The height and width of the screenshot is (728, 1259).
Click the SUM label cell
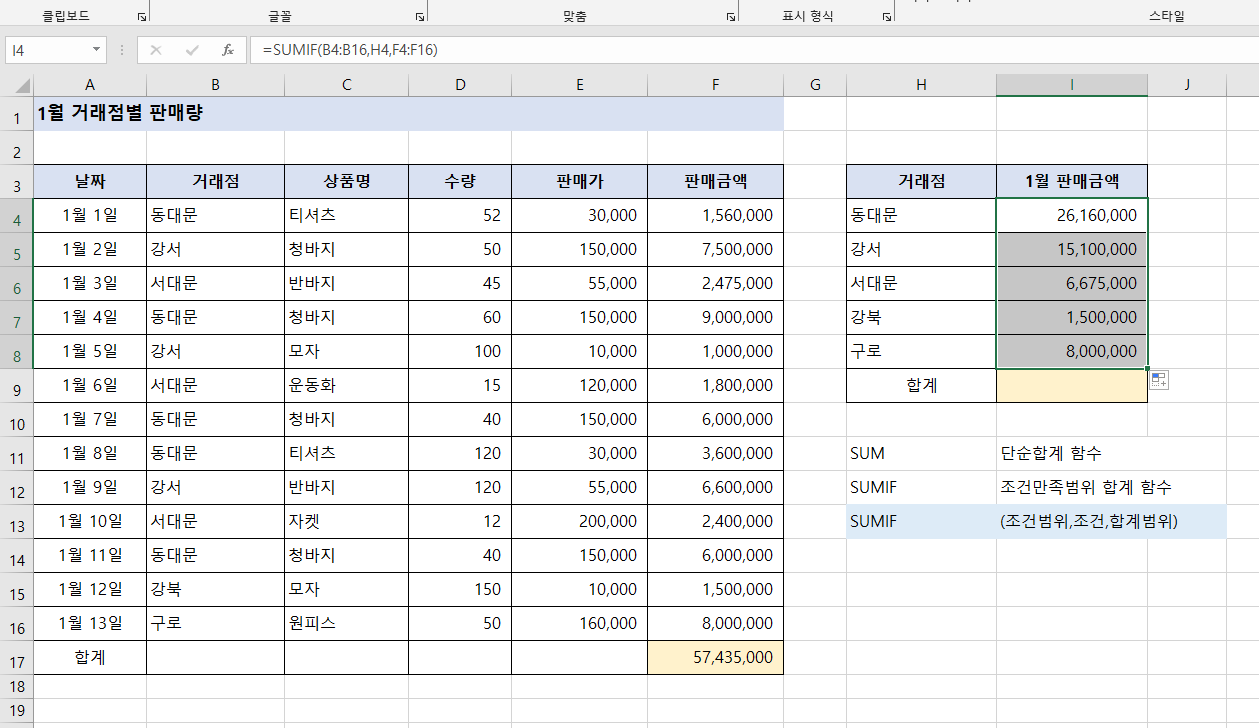click(x=921, y=454)
